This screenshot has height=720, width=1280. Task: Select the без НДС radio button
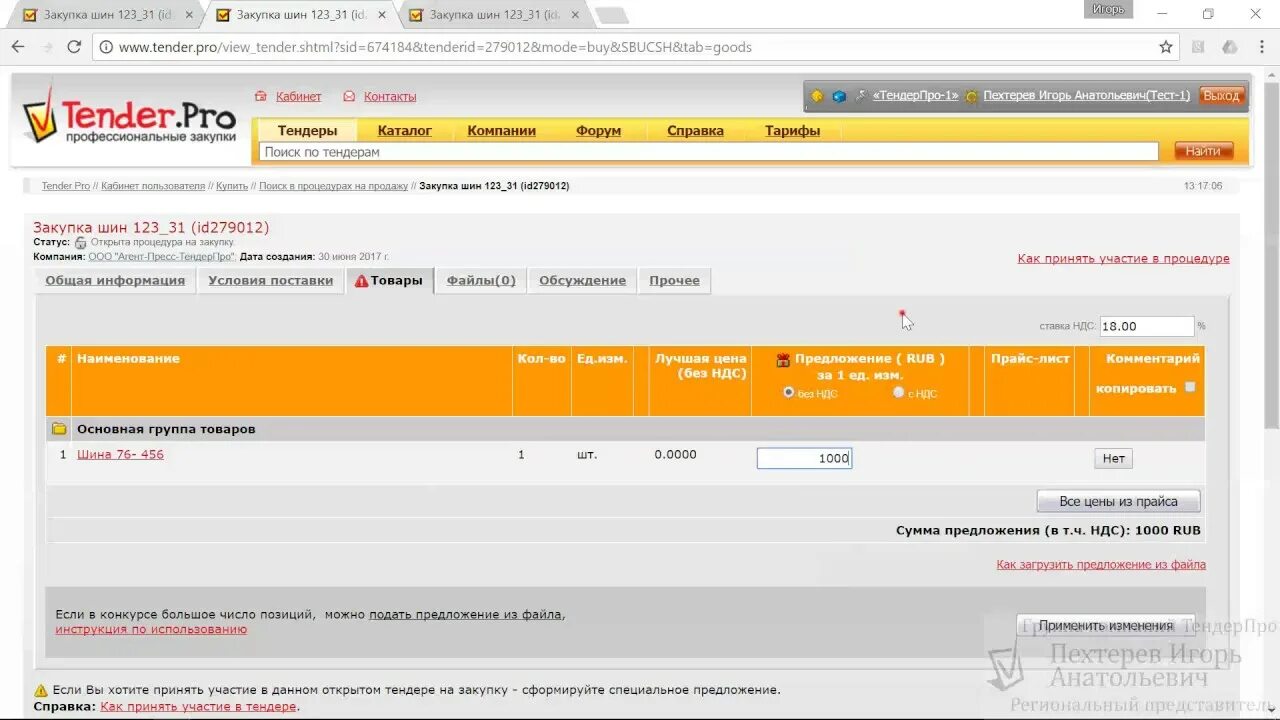pos(789,393)
